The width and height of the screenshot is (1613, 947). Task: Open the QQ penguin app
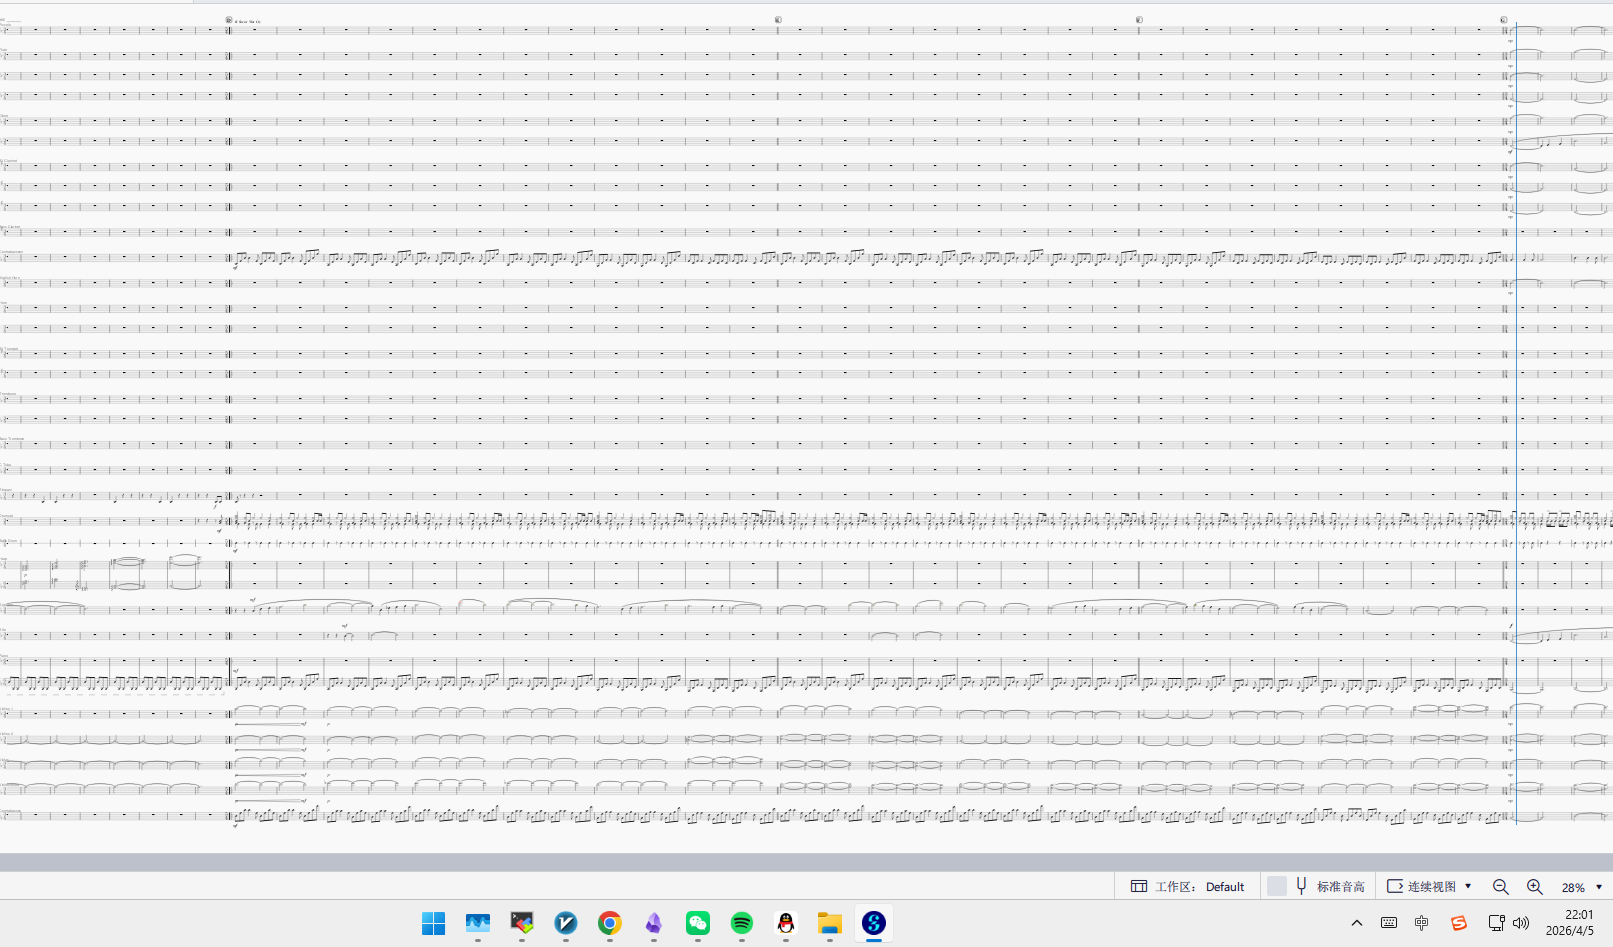[786, 923]
